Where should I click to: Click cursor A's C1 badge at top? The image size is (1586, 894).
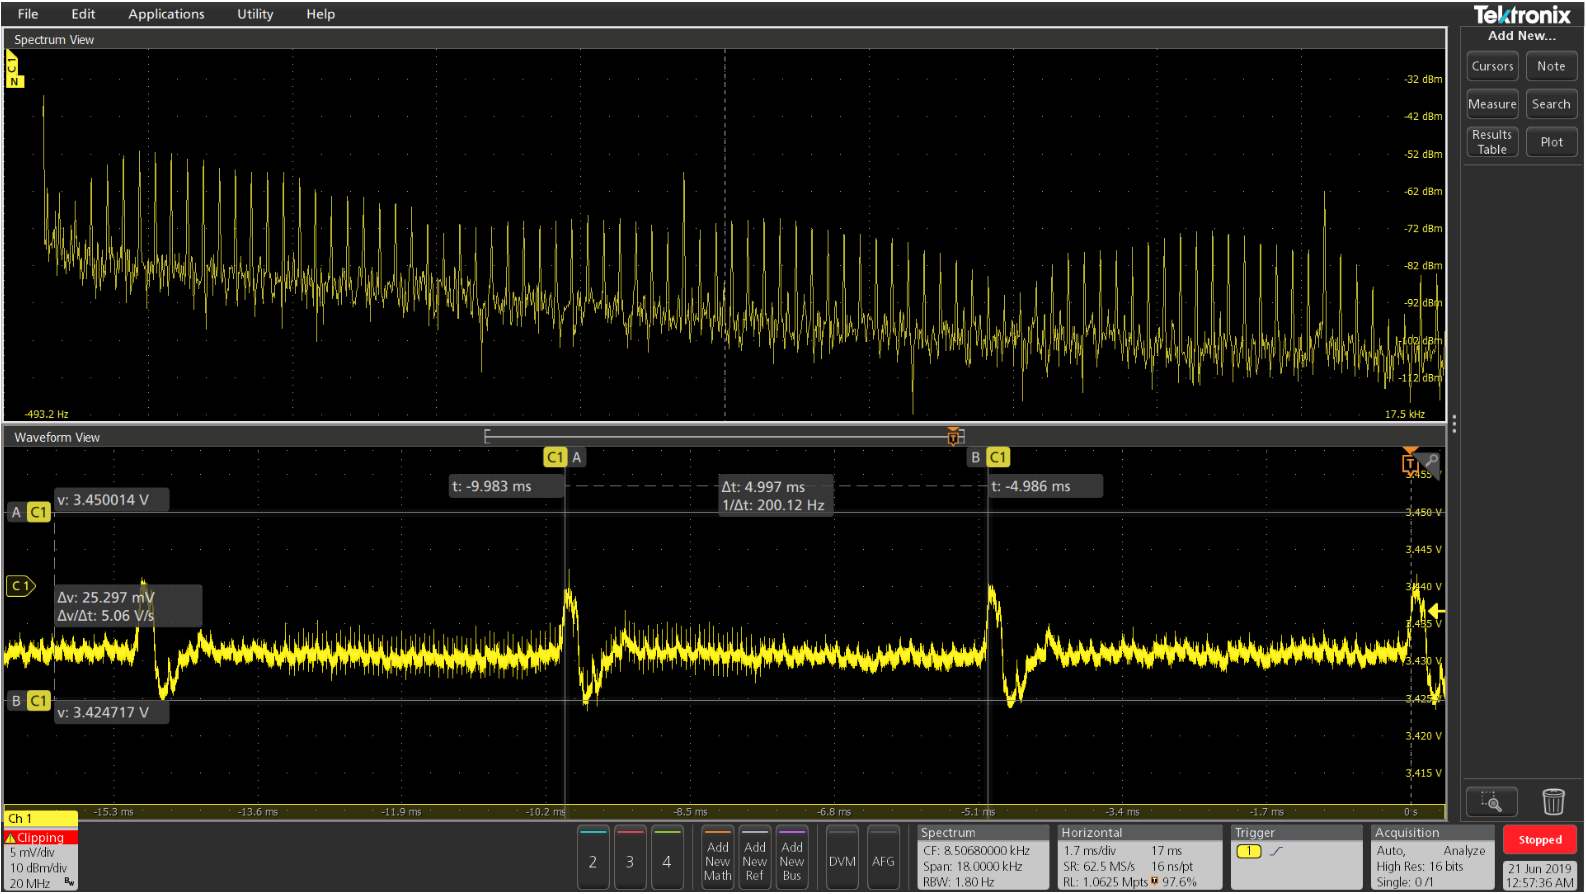click(x=555, y=457)
